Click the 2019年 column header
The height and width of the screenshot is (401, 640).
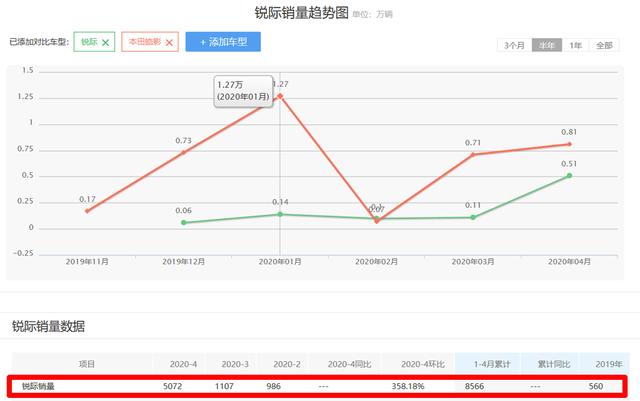[609, 364]
